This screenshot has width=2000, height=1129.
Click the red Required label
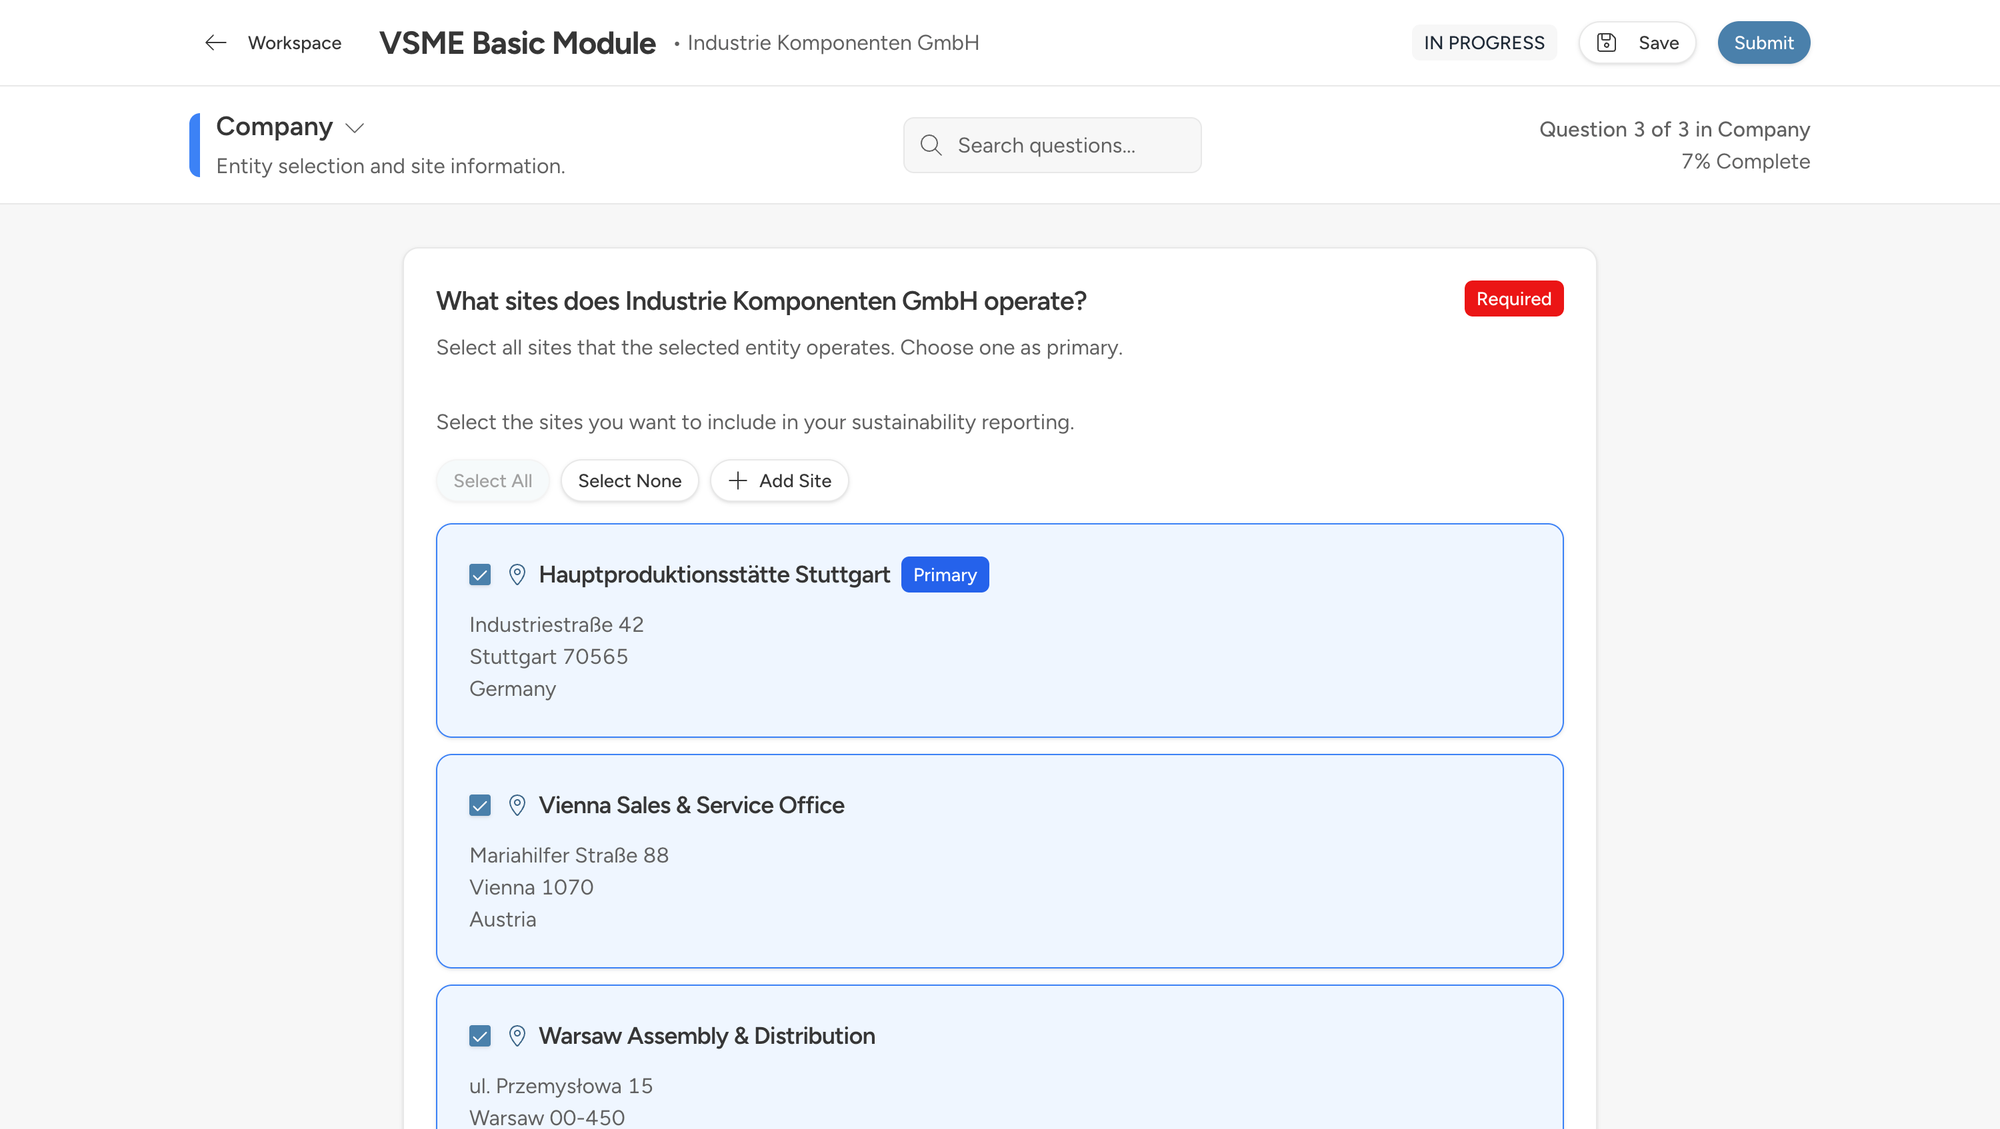[1513, 299]
